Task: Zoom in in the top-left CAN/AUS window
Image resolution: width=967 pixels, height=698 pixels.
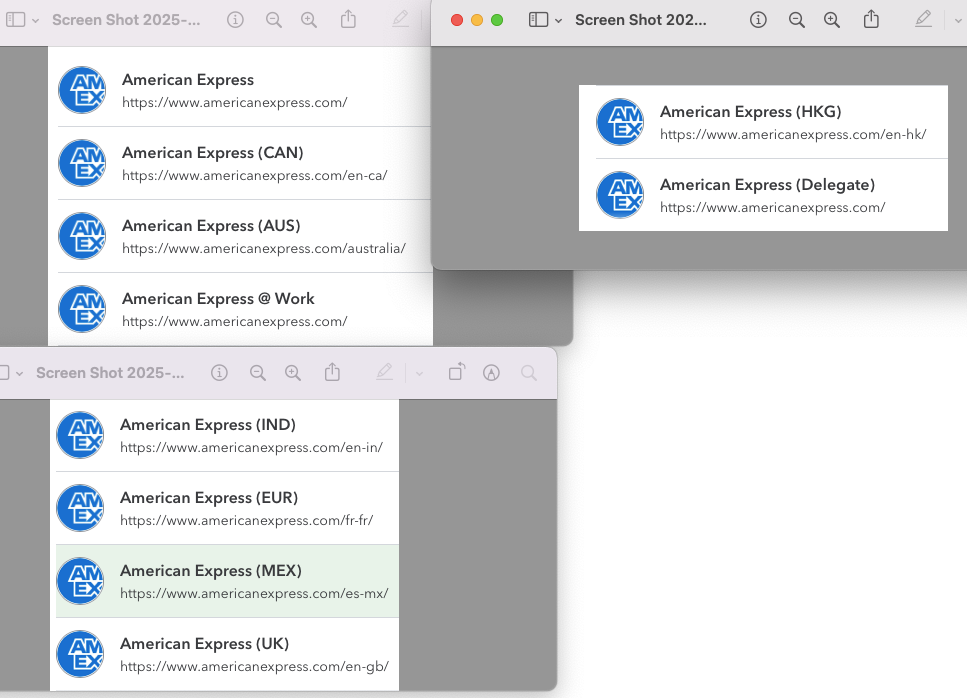Action: click(x=309, y=20)
